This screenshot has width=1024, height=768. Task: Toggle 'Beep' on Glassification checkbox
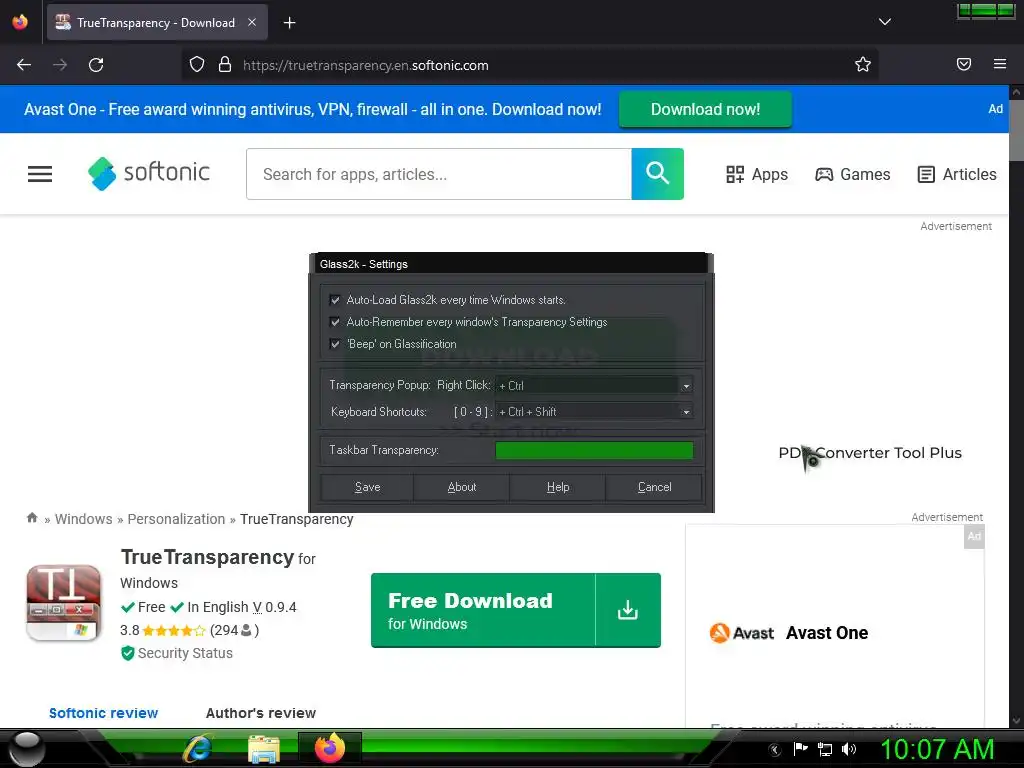335,344
